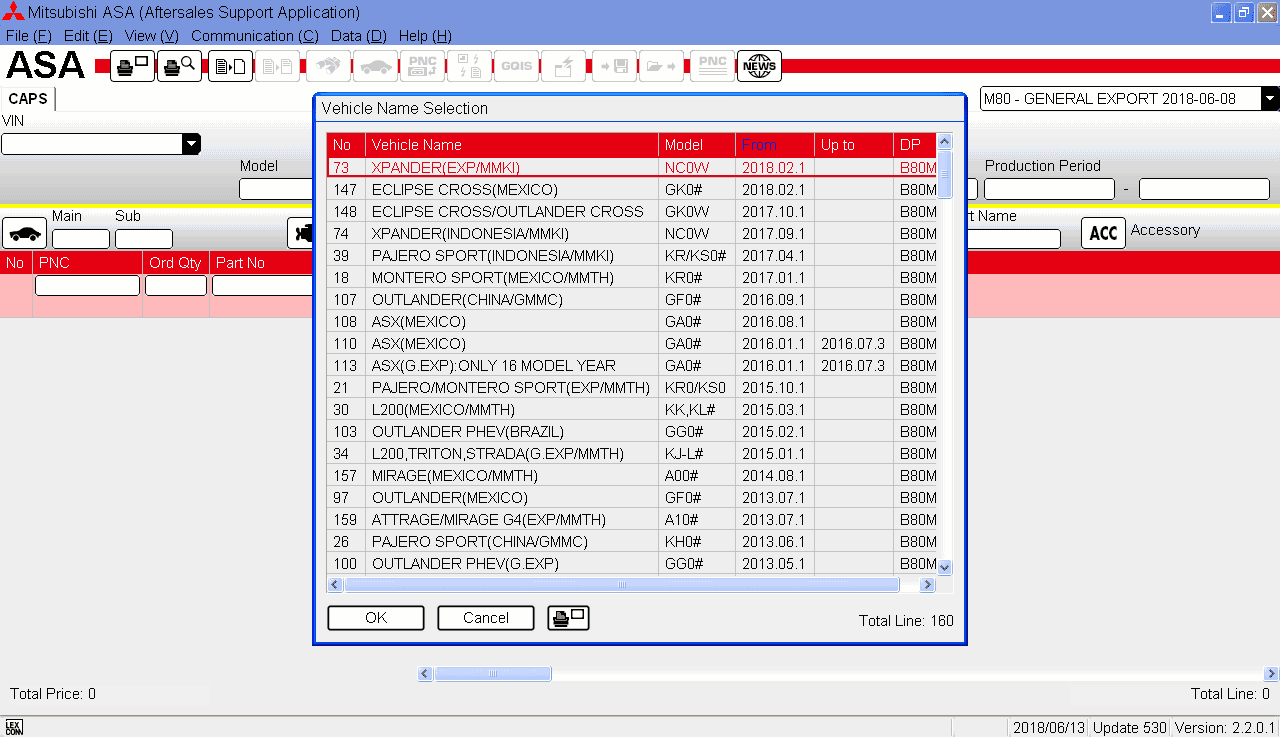Click the open-folder export toolbar icon
The image size is (1280, 737).
pos(661,66)
